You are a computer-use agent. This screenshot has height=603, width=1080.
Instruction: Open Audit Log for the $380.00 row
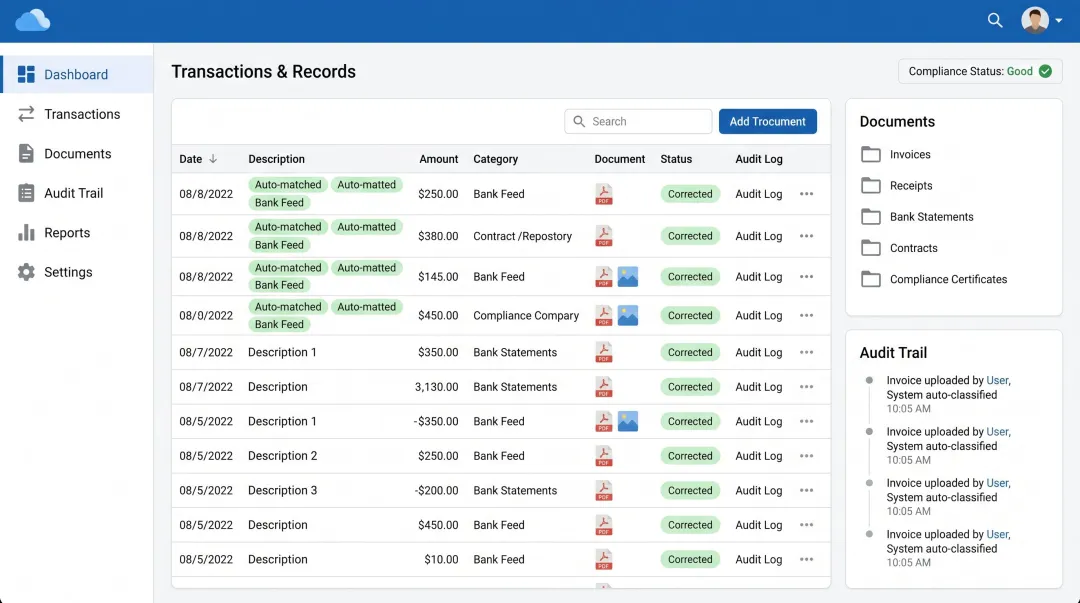coord(758,236)
